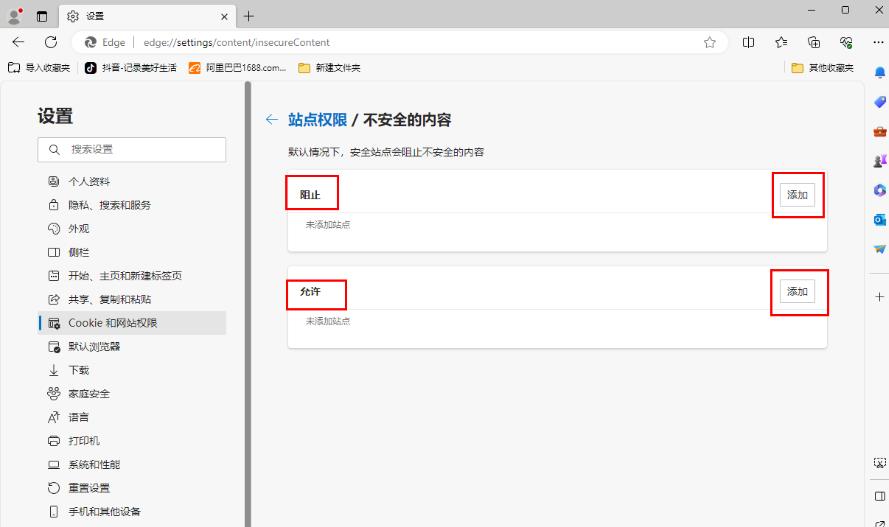Click screenshot icon at sidebar bottom
The height and width of the screenshot is (527, 889).
tap(879, 464)
